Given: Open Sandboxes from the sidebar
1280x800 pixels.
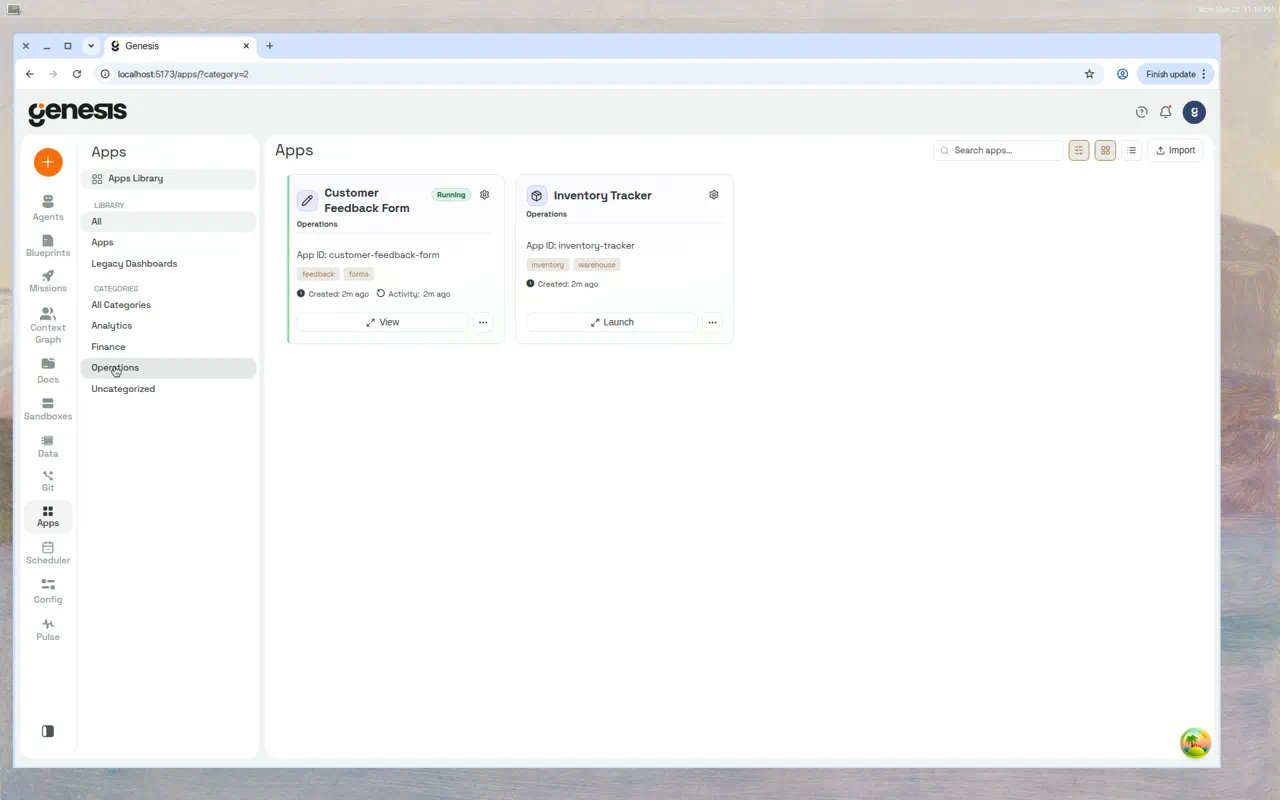Looking at the screenshot, I should (x=48, y=409).
